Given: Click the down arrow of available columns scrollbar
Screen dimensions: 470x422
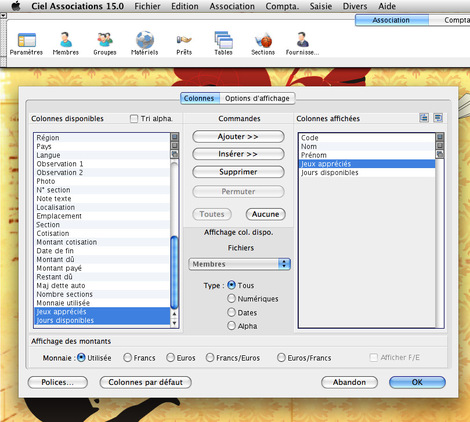Looking at the screenshot, I should [174, 323].
